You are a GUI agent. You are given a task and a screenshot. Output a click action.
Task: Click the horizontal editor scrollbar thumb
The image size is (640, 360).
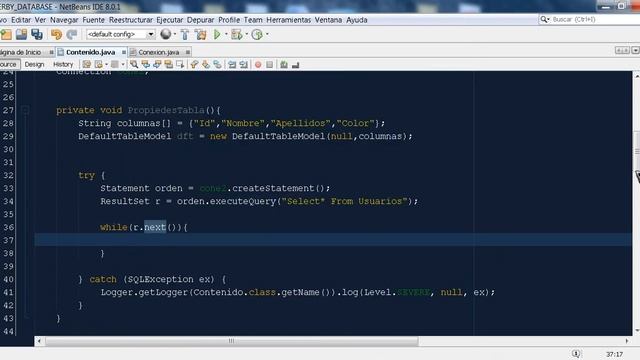(231, 341)
